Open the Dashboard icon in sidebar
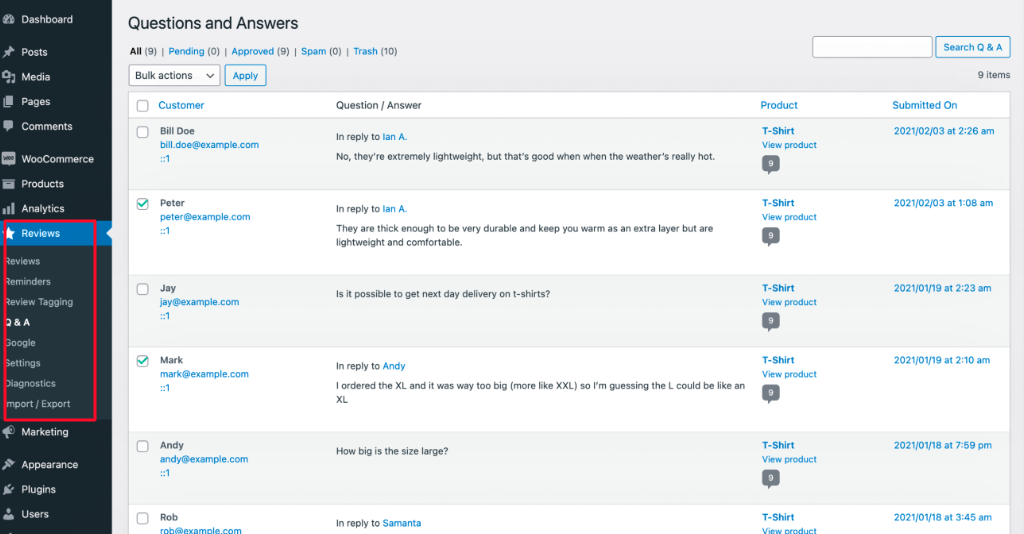Viewport: 1024px width, 534px height. point(8,20)
